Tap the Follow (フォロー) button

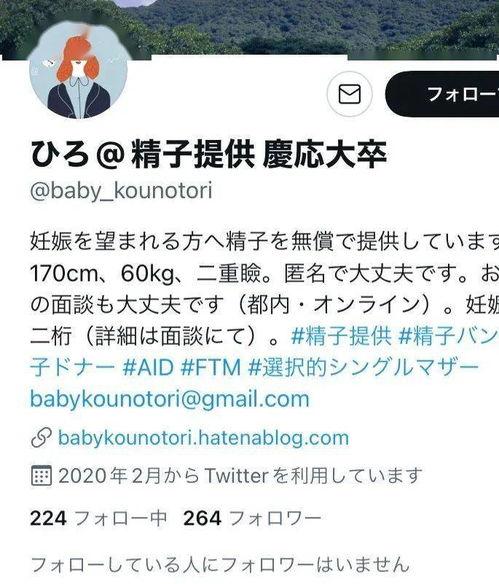[442, 94]
